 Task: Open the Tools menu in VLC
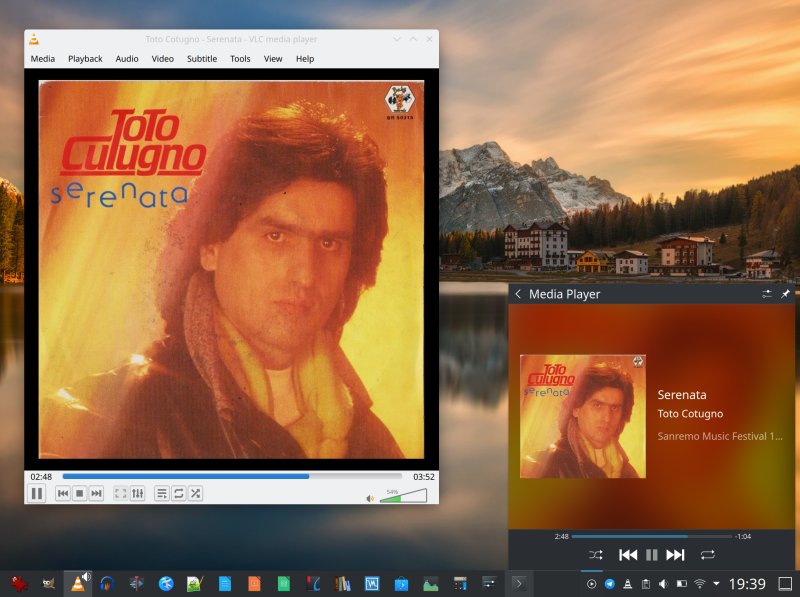[240, 59]
